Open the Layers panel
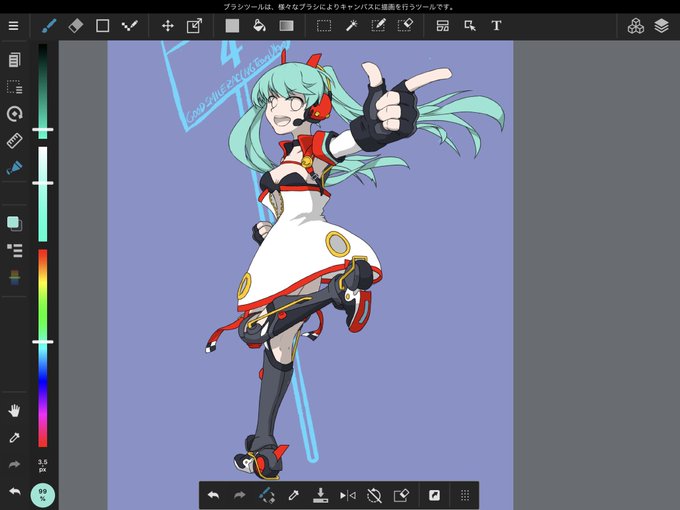The image size is (680, 510). coord(661,26)
